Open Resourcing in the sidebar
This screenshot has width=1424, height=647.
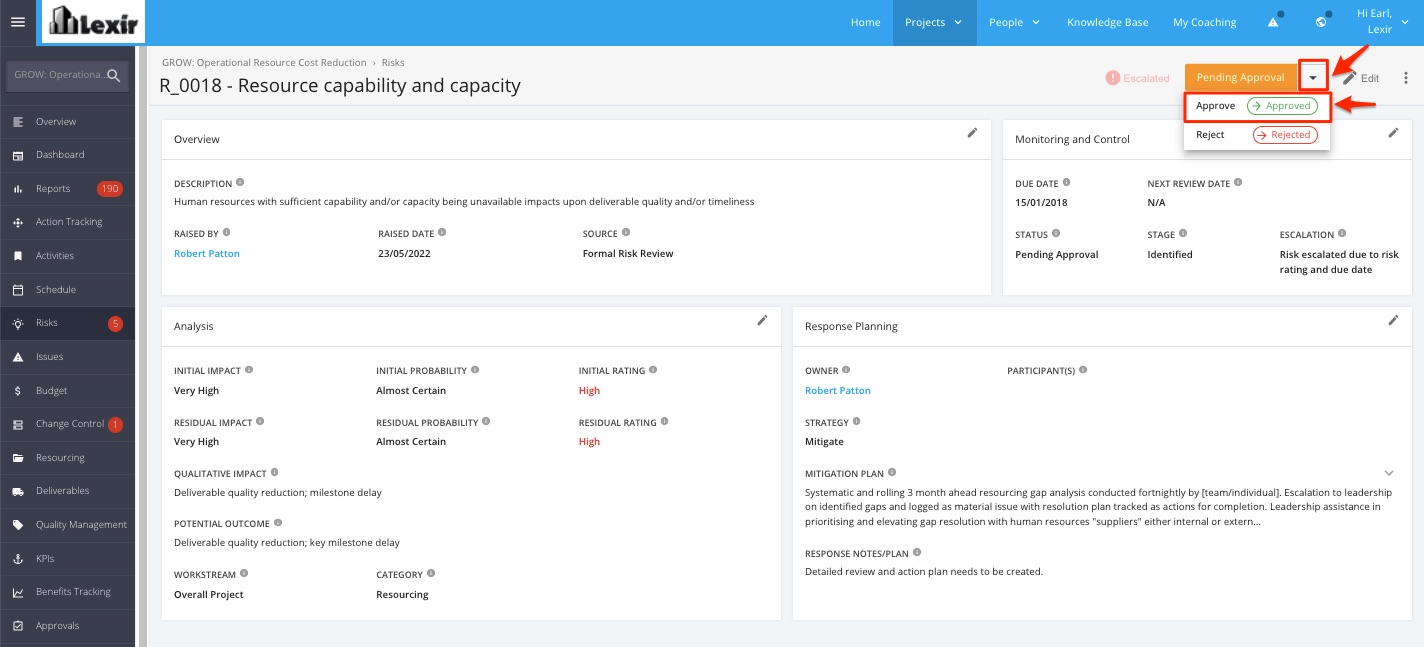67,458
